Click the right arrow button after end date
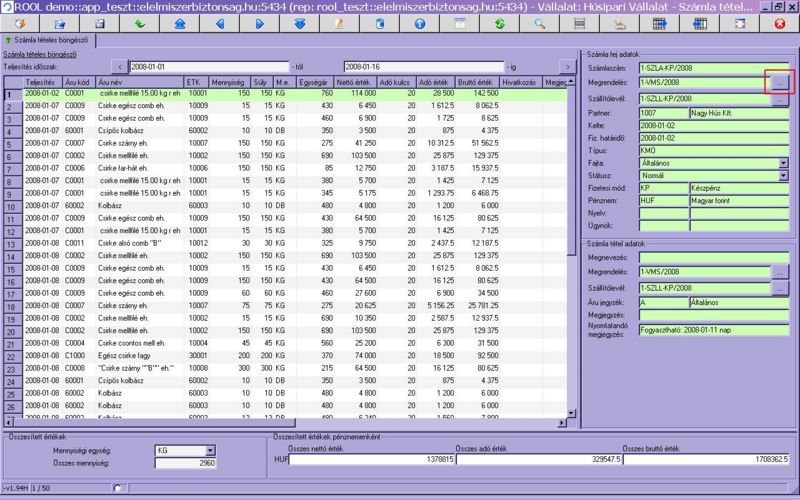800x500 pixels. pyautogui.click(x=567, y=66)
